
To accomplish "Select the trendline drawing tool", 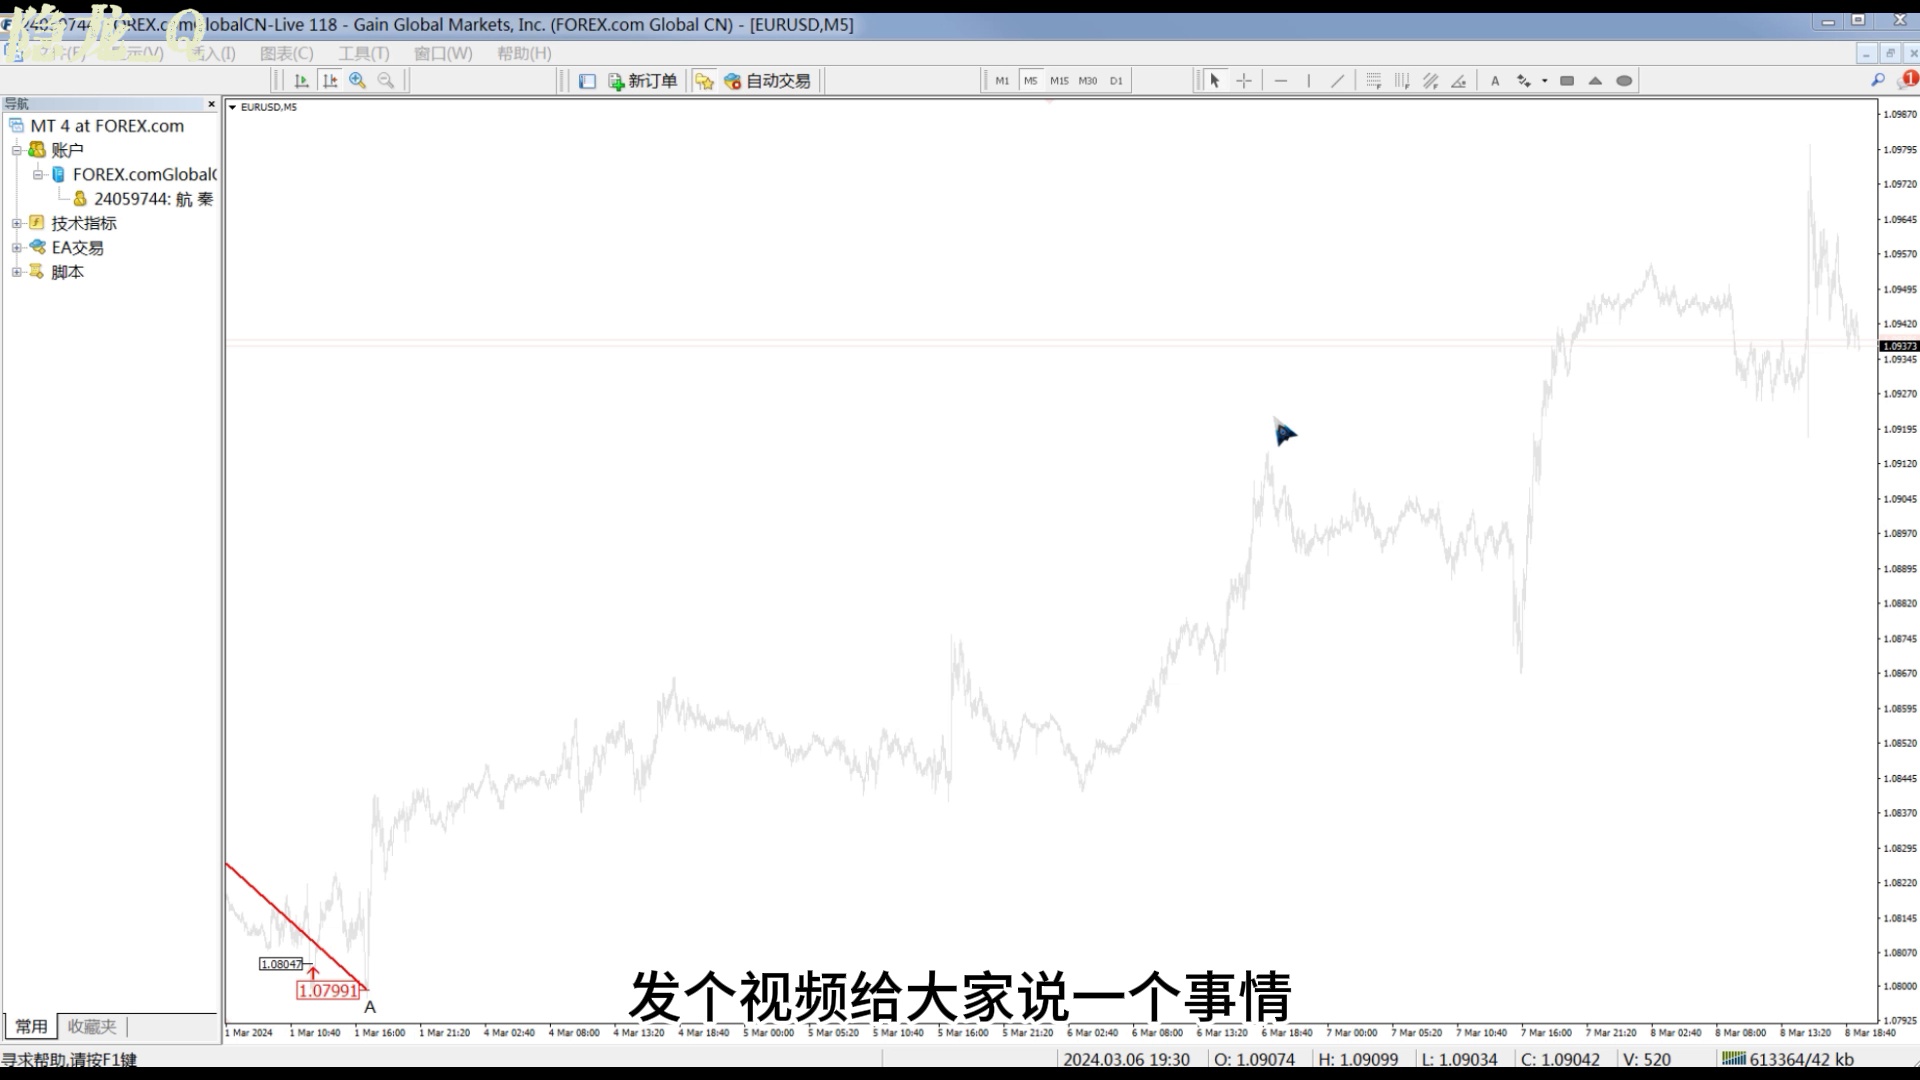I will pyautogui.click(x=1337, y=81).
